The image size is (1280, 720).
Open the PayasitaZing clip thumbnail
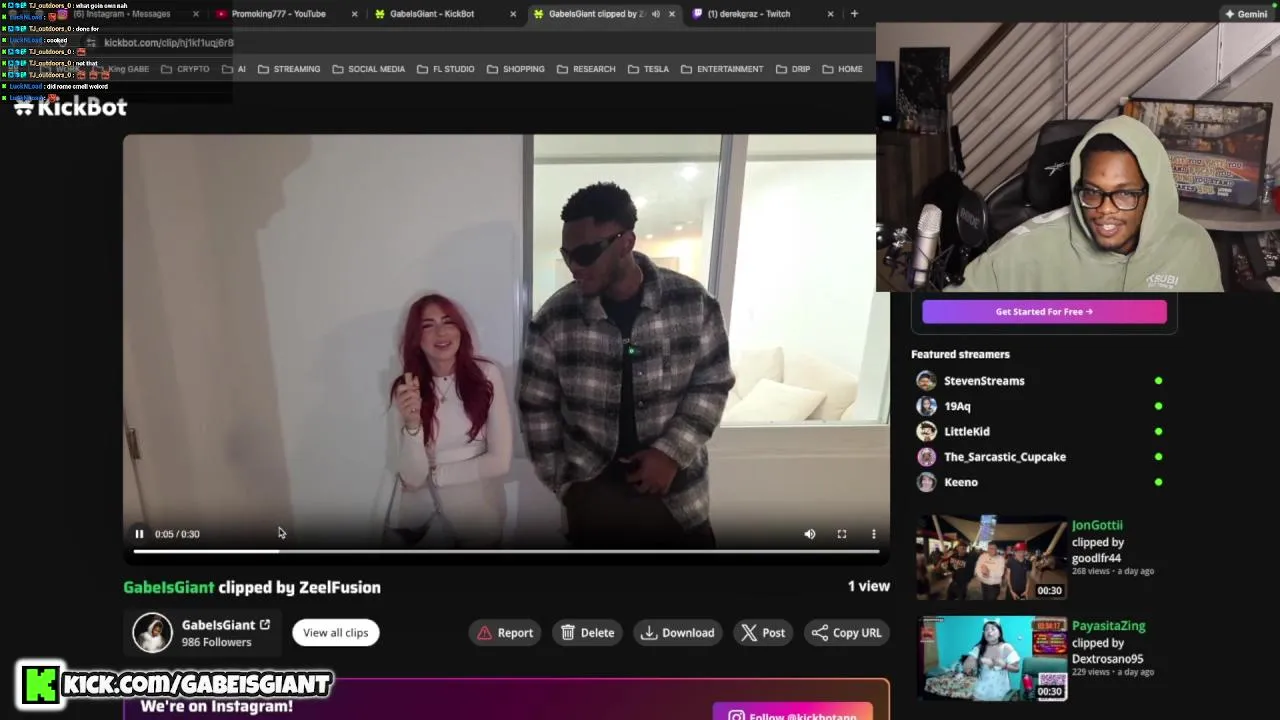click(992, 658)
